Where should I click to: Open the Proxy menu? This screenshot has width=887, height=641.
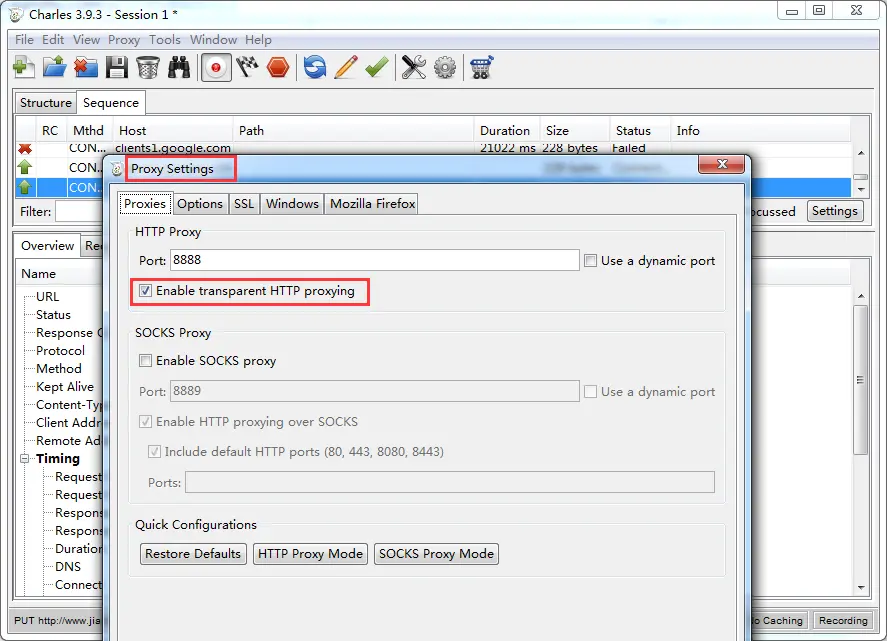[x=124, y=40]
